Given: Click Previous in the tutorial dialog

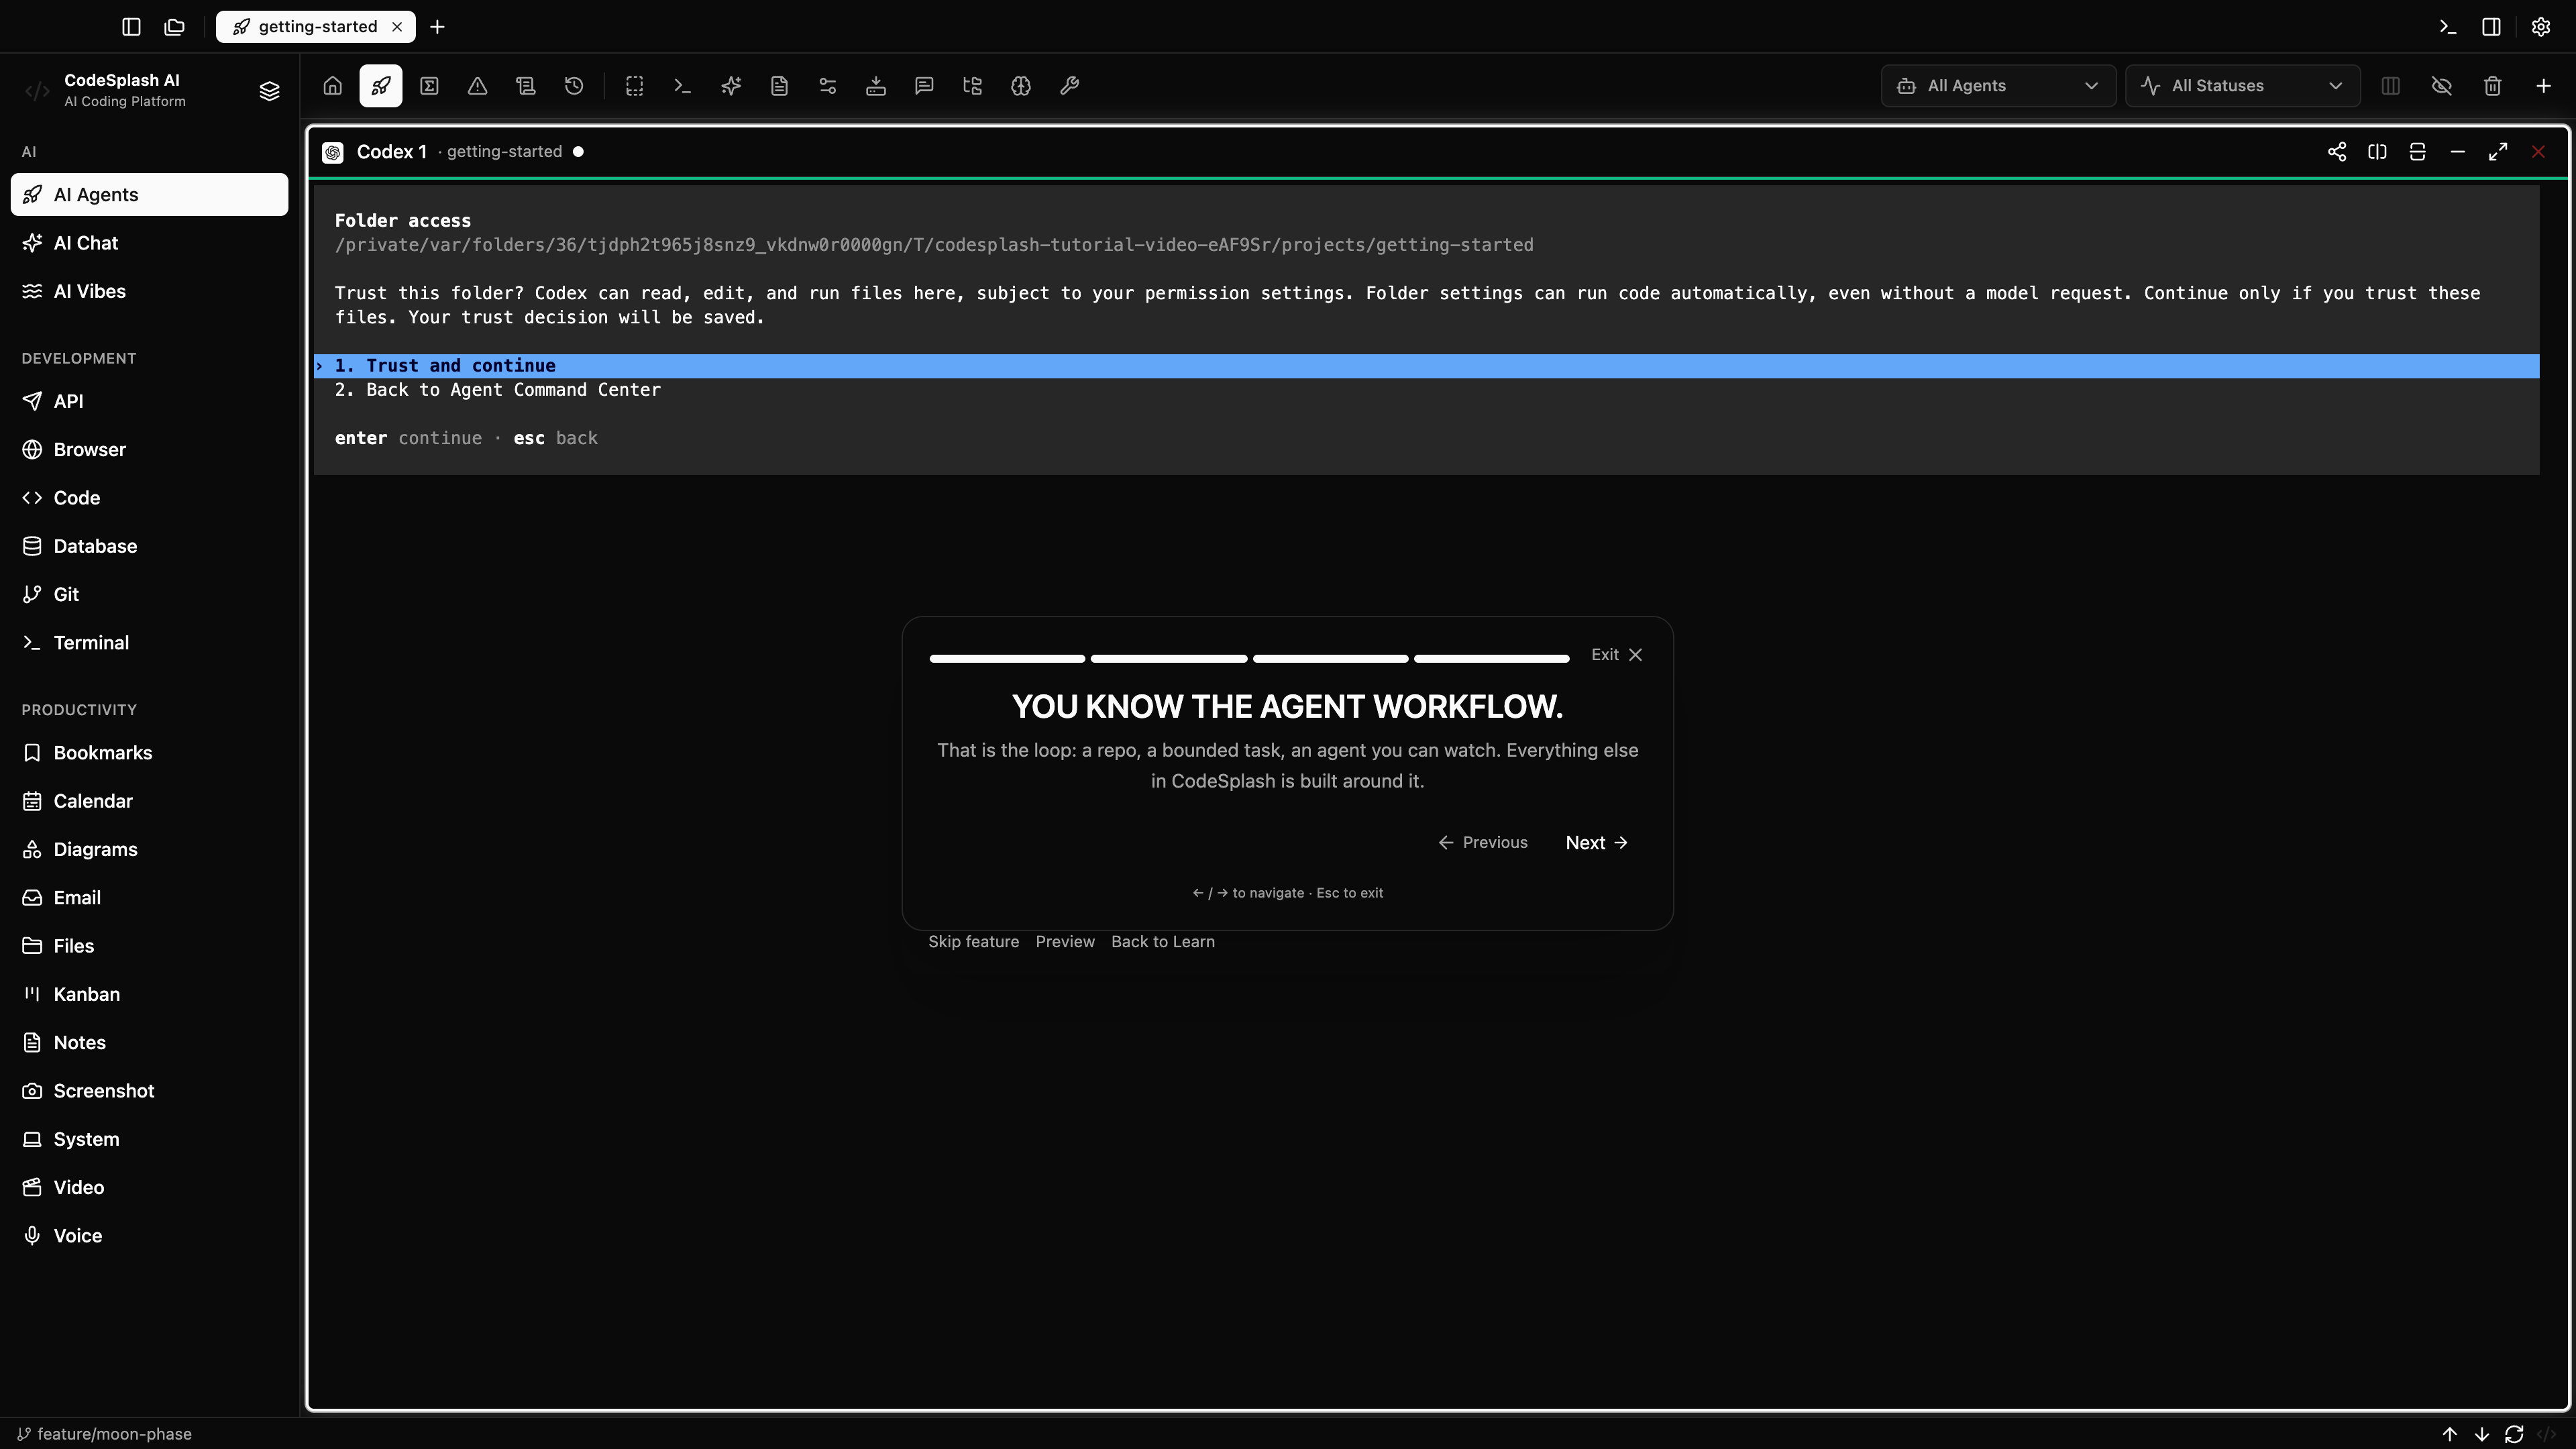Looking at the screenshot, I should pyautogui.click(x=1483, y=843).
